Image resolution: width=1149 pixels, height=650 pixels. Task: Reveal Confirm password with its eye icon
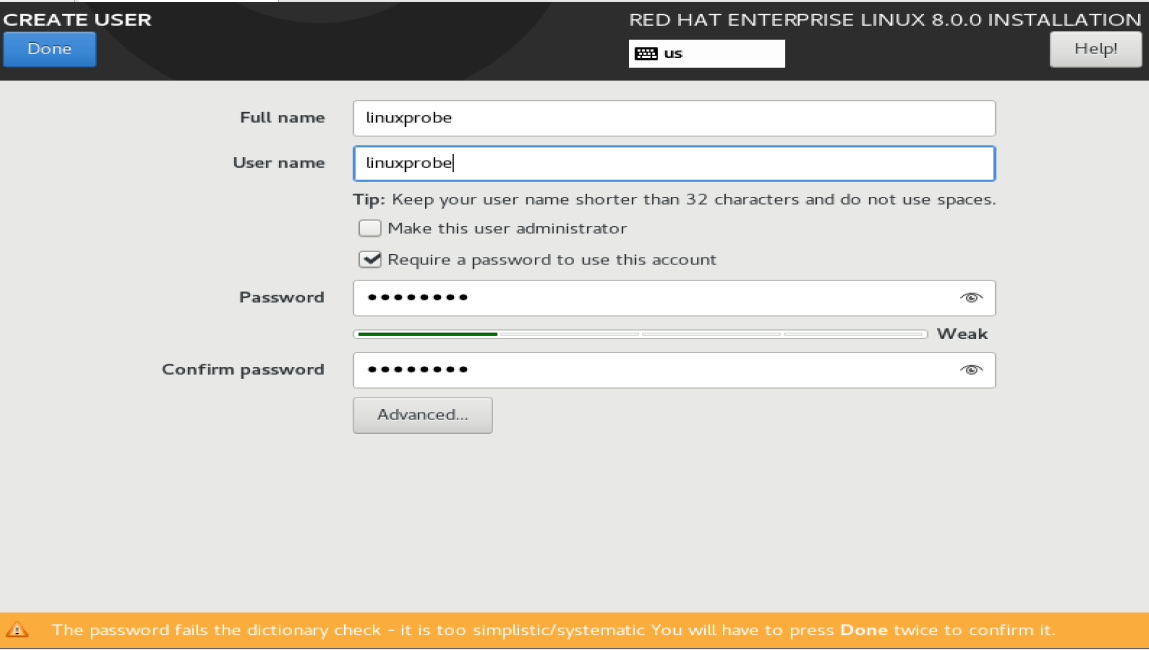click(971, 369)
